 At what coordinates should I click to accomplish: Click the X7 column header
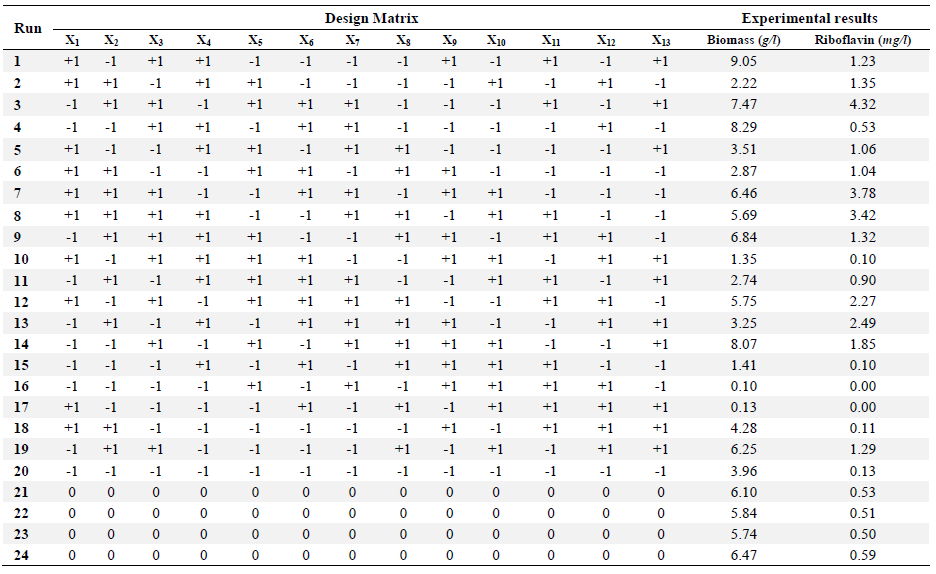coord(352,41)
